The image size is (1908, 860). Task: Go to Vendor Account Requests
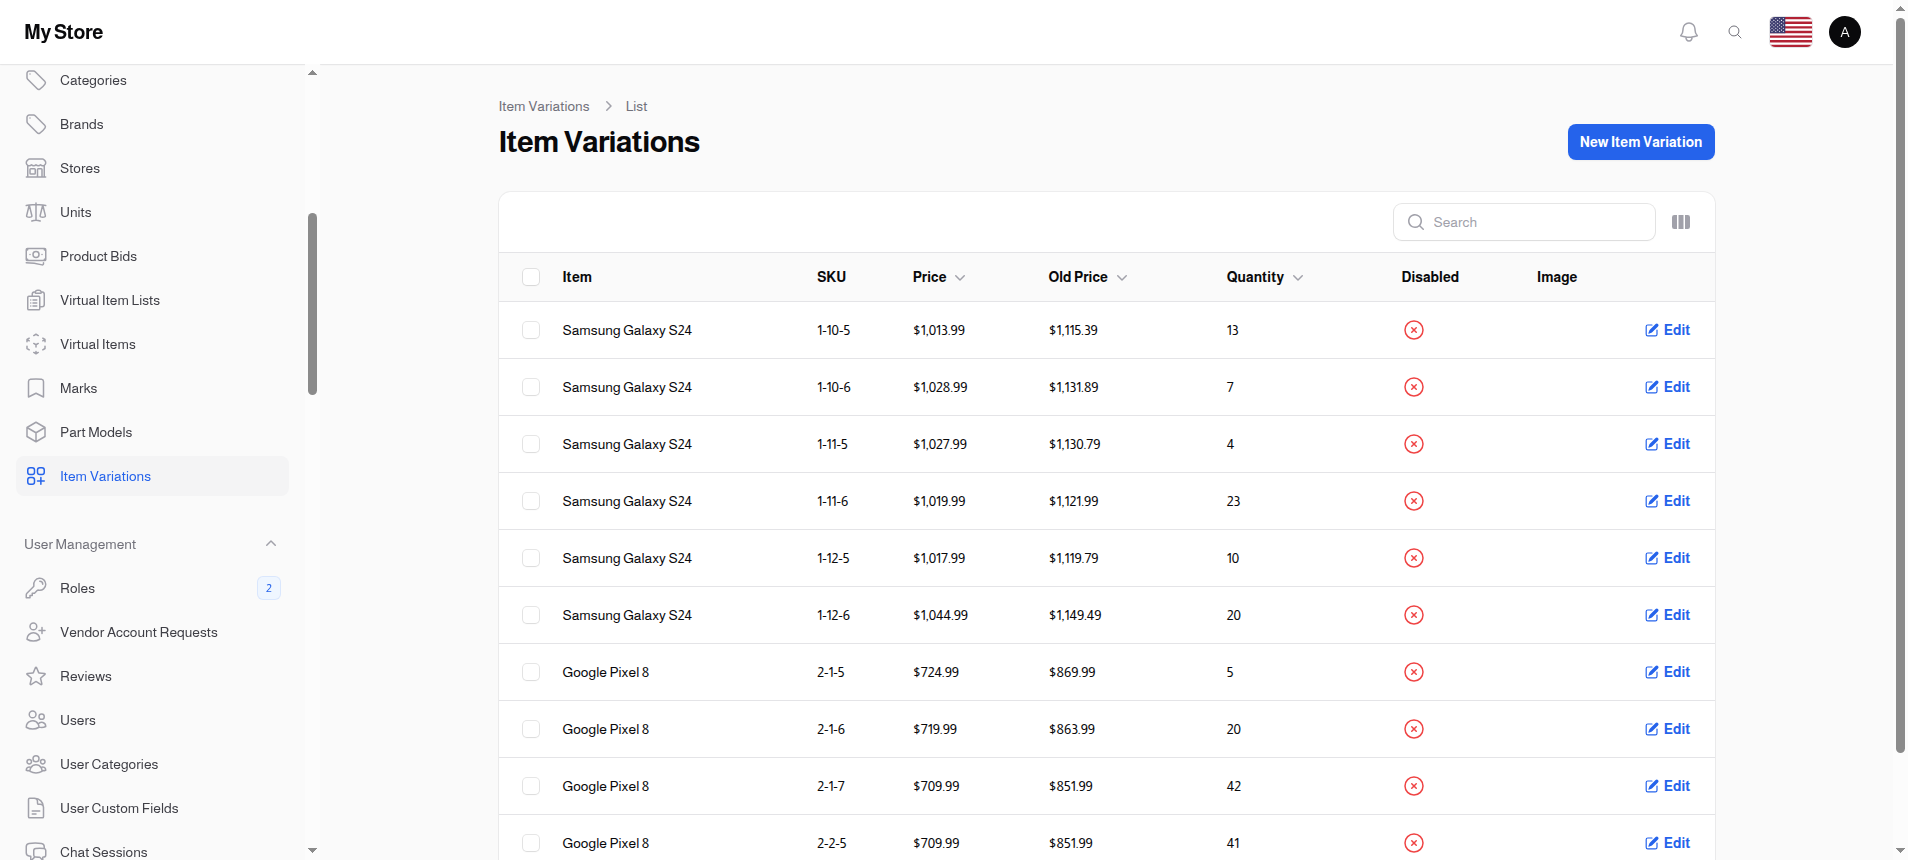pyautogui.click(x=138, y=632)
